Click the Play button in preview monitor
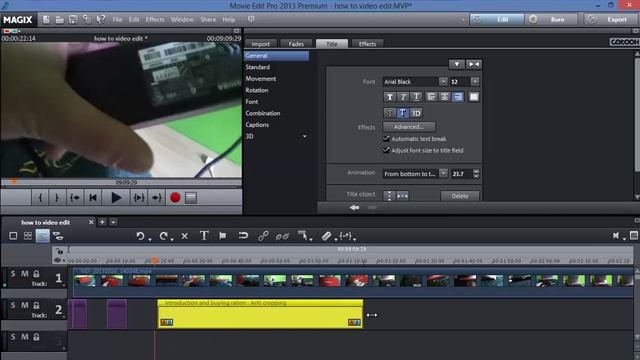Viewport: 640px width, 360px height. point(116,198)
